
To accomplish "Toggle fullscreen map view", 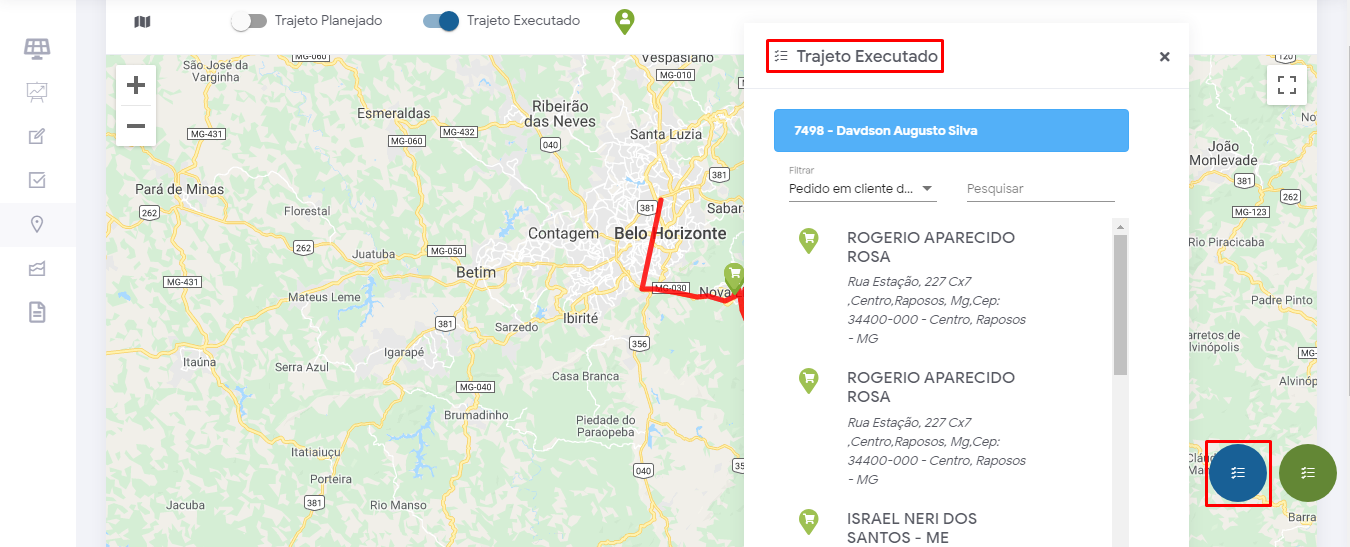I will (x=1287, y=85).
